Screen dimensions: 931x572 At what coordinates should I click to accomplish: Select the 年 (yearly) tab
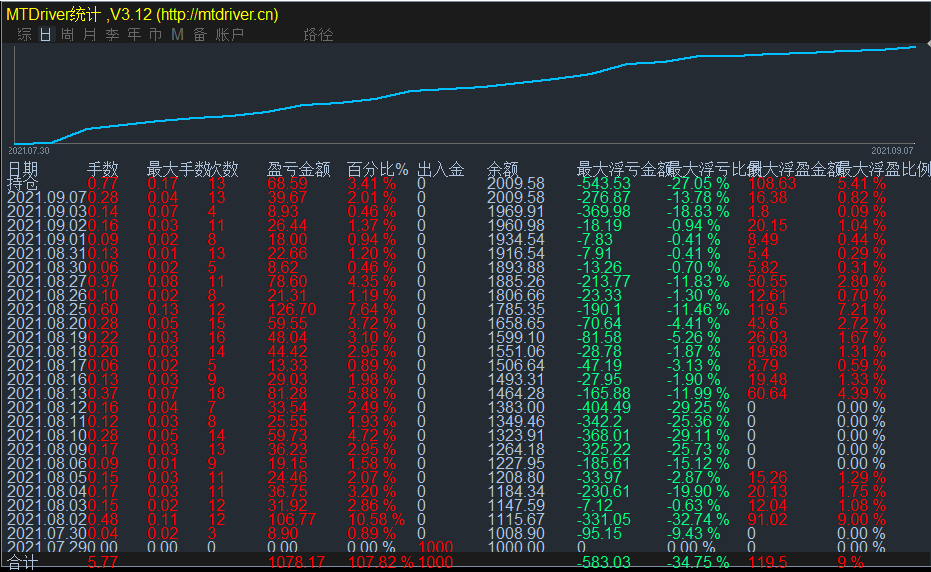point(134,35)
